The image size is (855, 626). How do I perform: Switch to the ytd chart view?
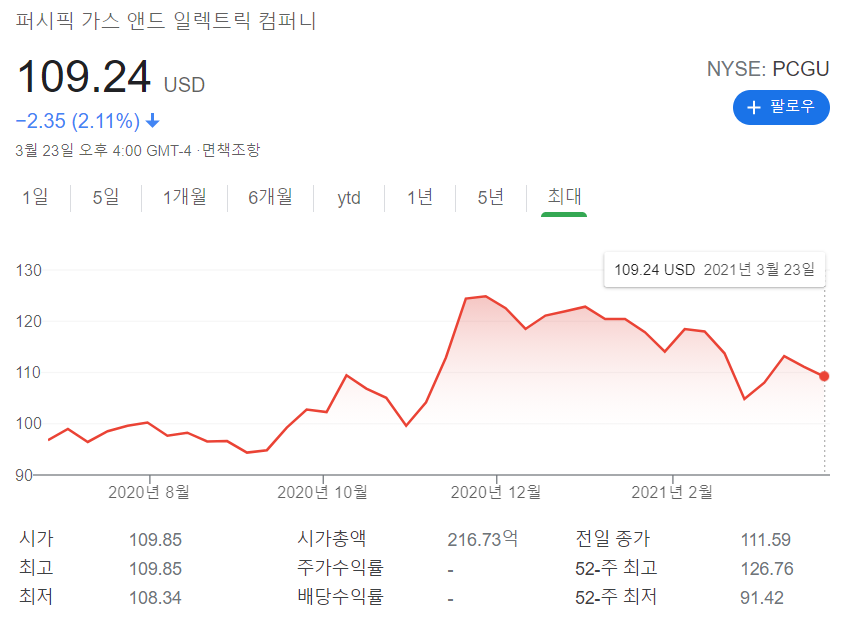coord(347,197)
